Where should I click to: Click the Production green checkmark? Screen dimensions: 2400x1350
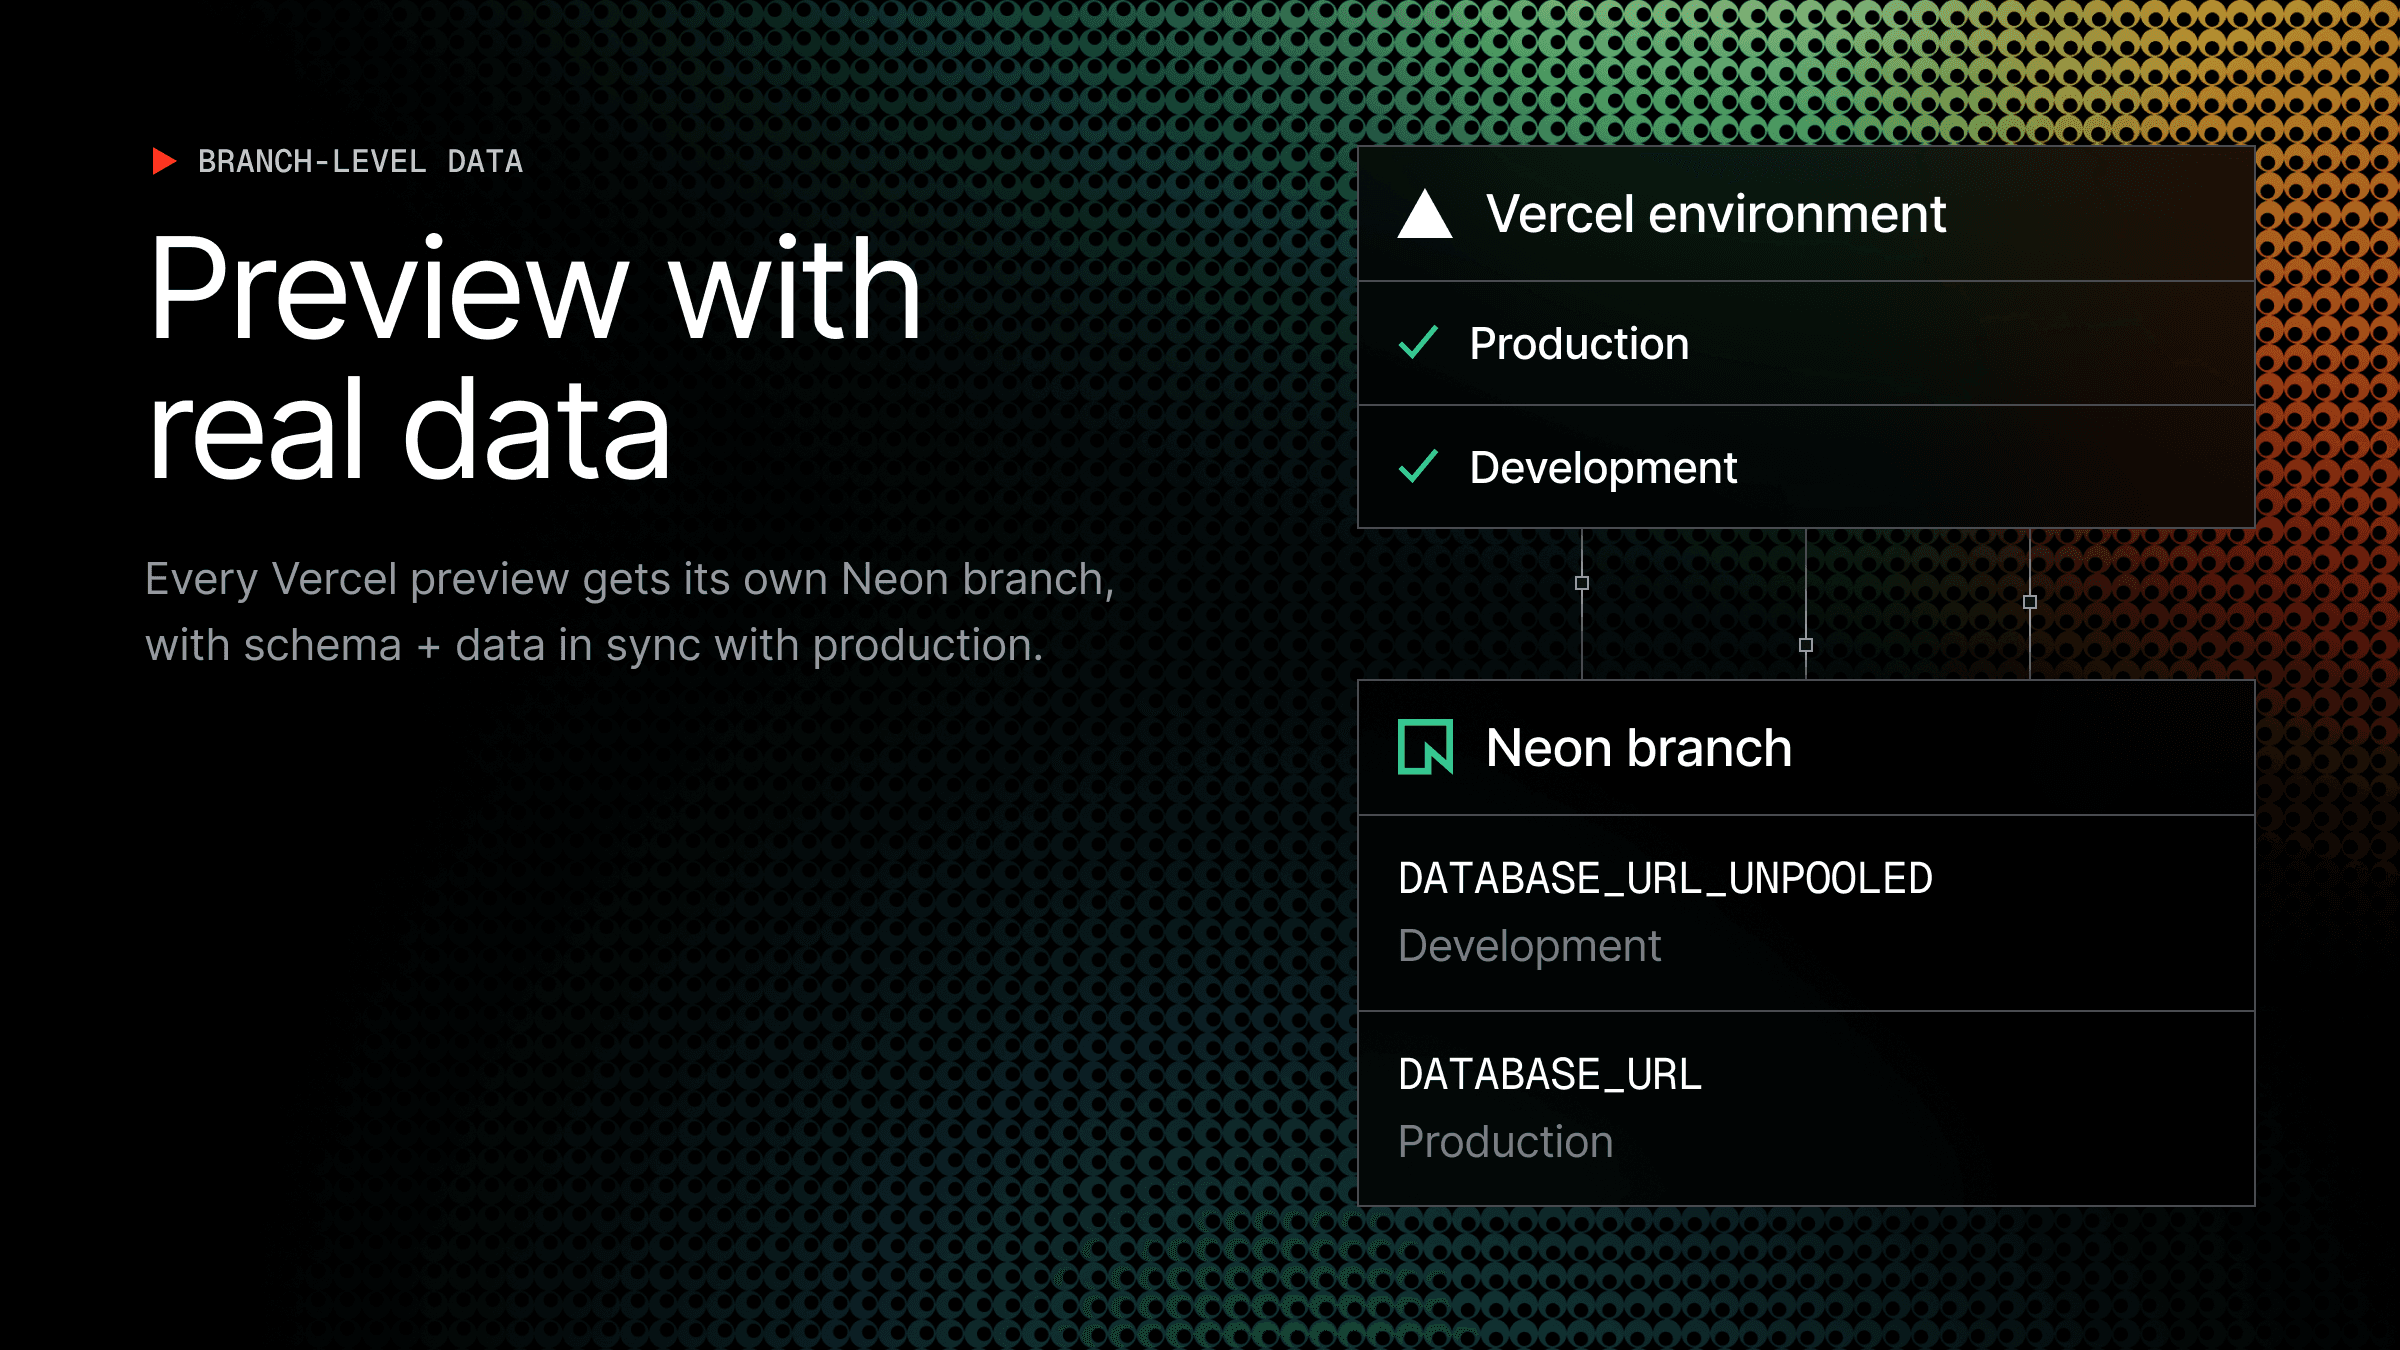pos(1418,343)
